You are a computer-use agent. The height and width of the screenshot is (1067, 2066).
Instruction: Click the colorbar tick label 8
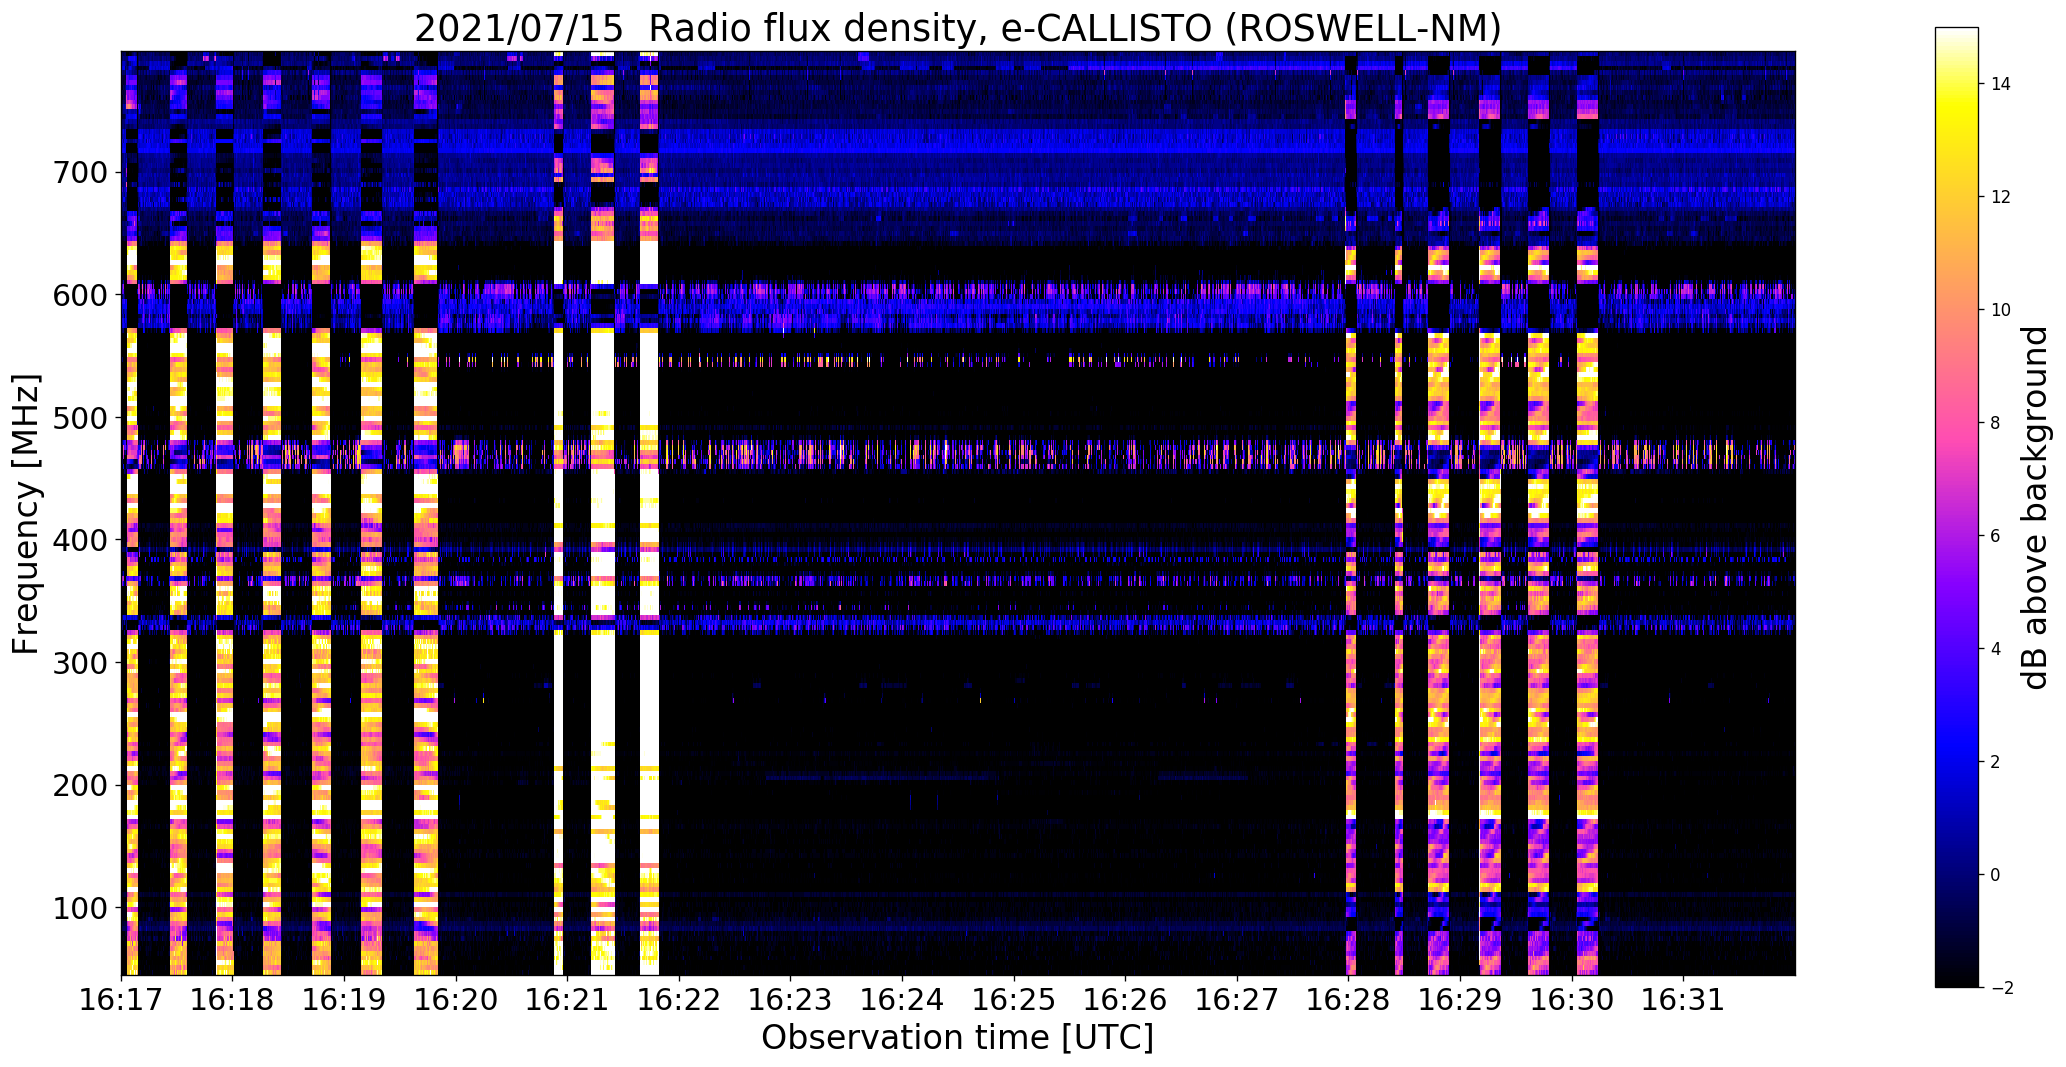pyautogui.click(x=1996, y=423)
